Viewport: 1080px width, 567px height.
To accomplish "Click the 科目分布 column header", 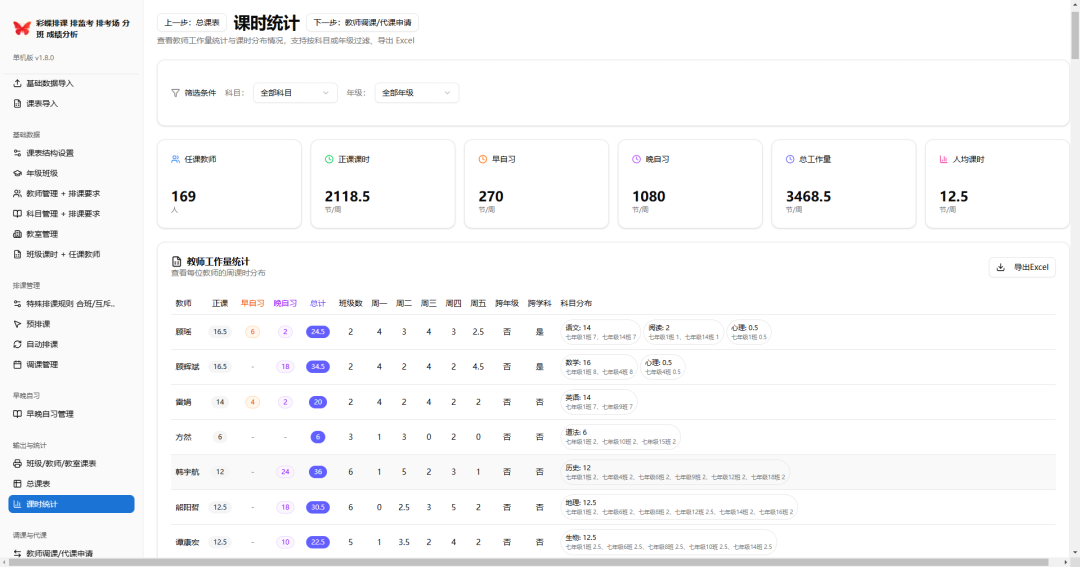I will [576, 303].
